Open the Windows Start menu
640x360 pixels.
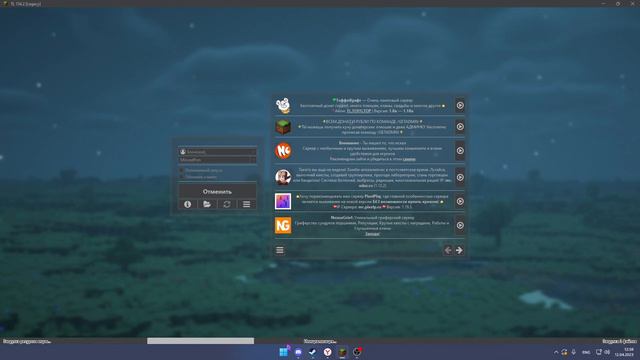283,352
